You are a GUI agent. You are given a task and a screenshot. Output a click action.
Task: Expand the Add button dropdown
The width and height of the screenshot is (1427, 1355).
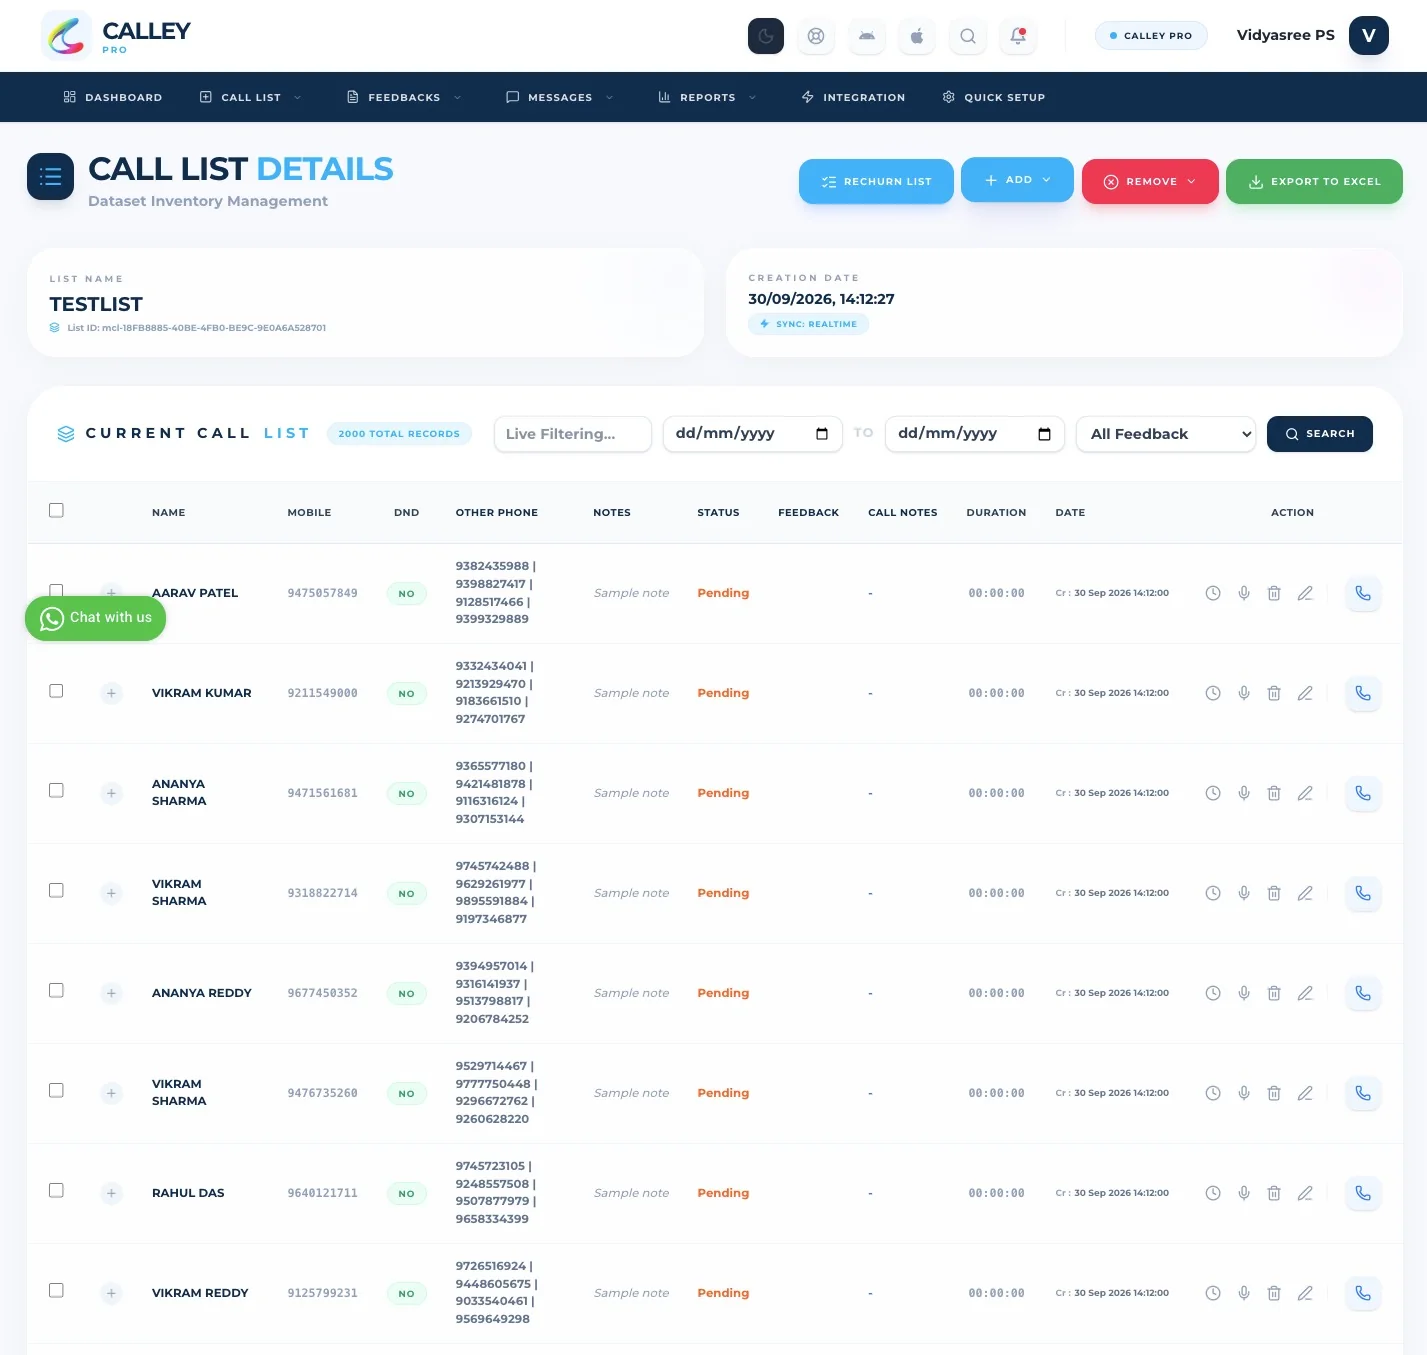(1017, 180)
